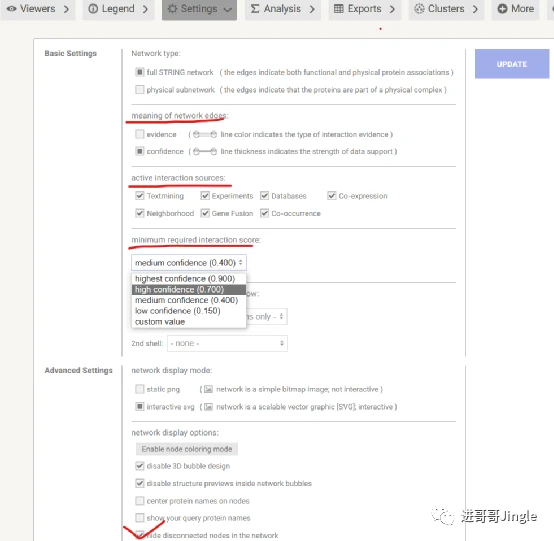Click the cluster icon on Clusters tab
554x541 pixels.
[419, 8]
